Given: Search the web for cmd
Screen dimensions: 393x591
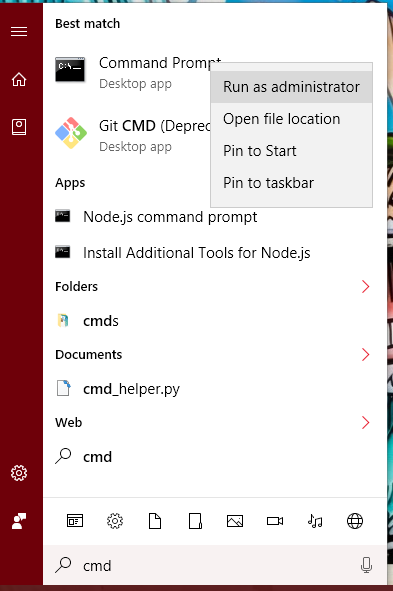Looking at the screenshot, I should coord(215,456).
